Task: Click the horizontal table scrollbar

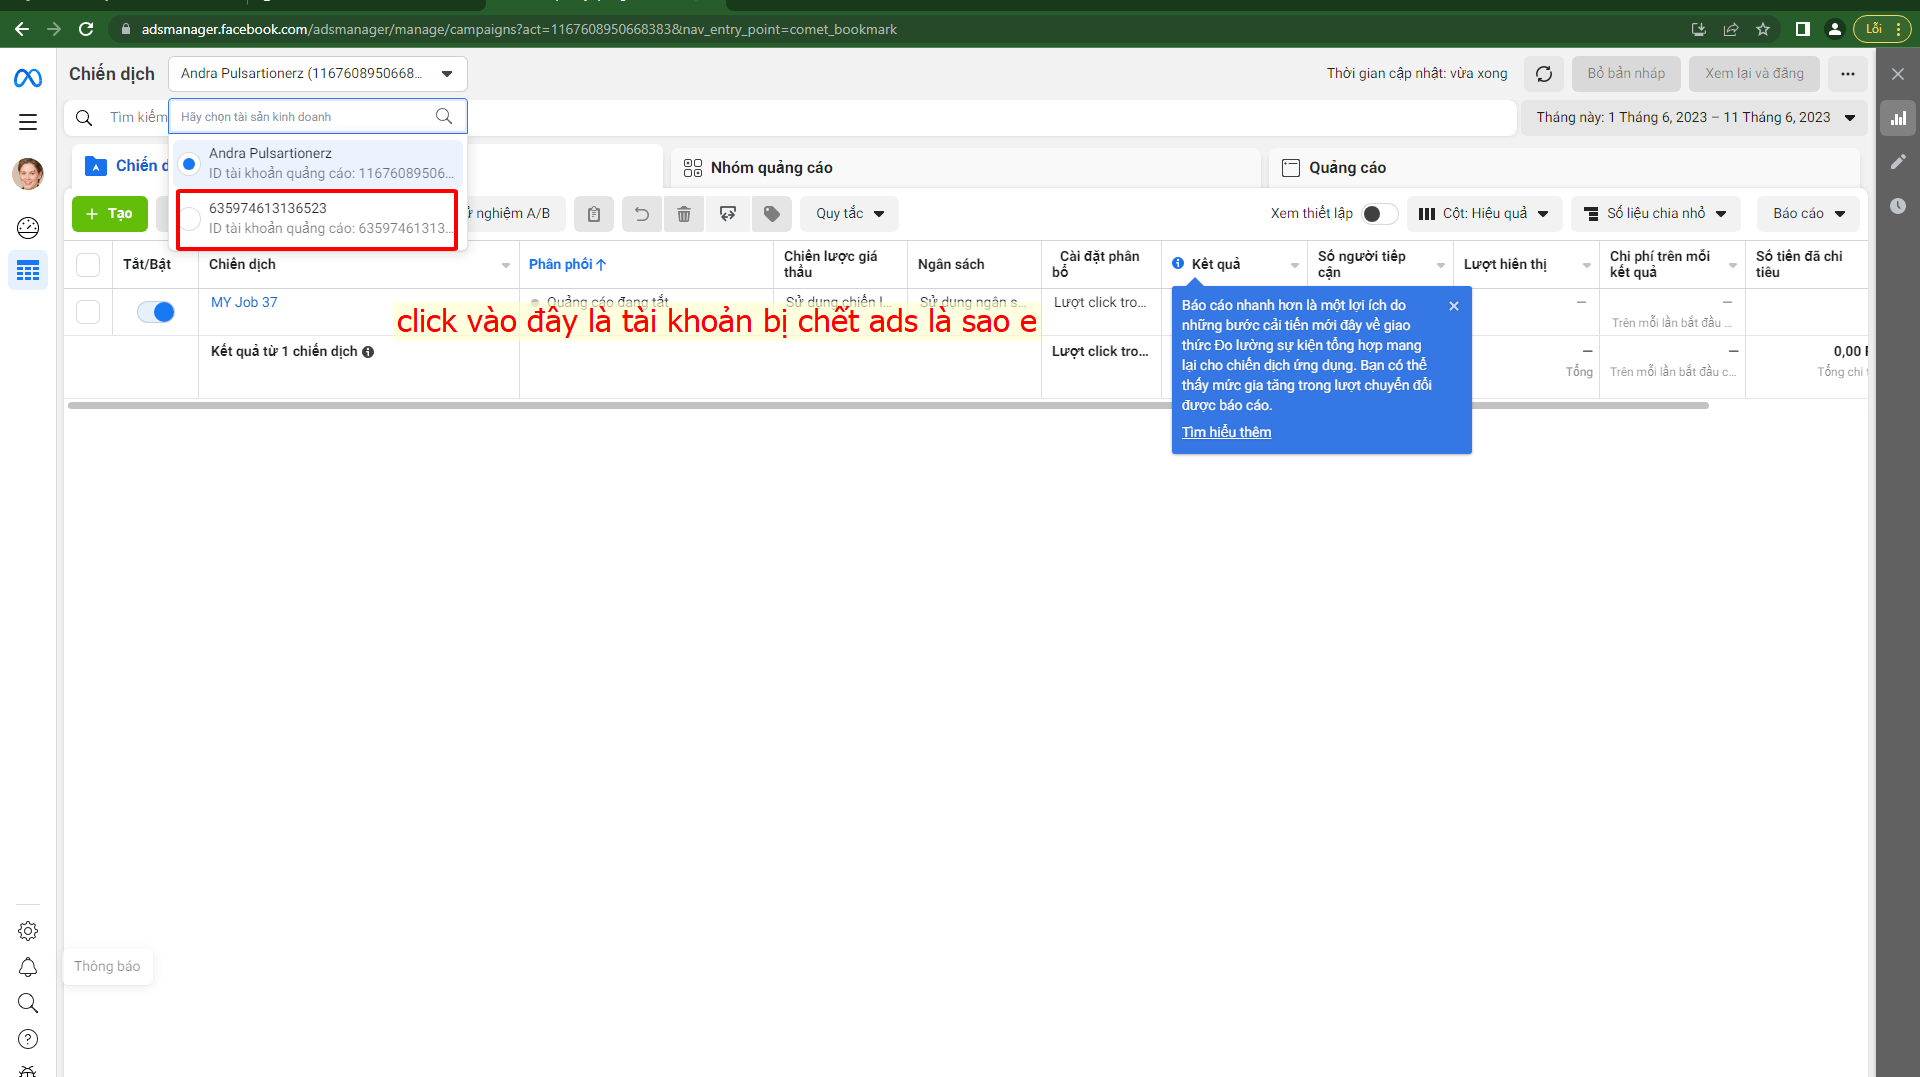Action: tap(888, 406)
